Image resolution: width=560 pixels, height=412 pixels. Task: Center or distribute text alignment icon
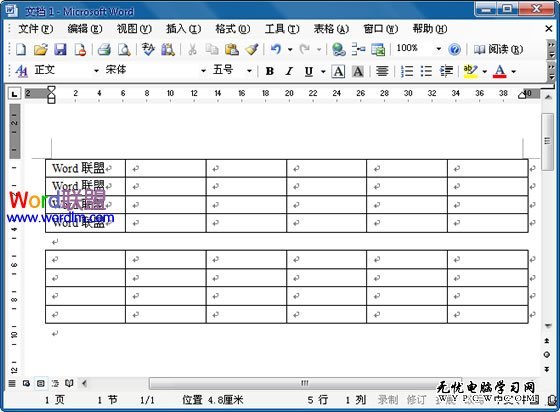coord(382,71)
